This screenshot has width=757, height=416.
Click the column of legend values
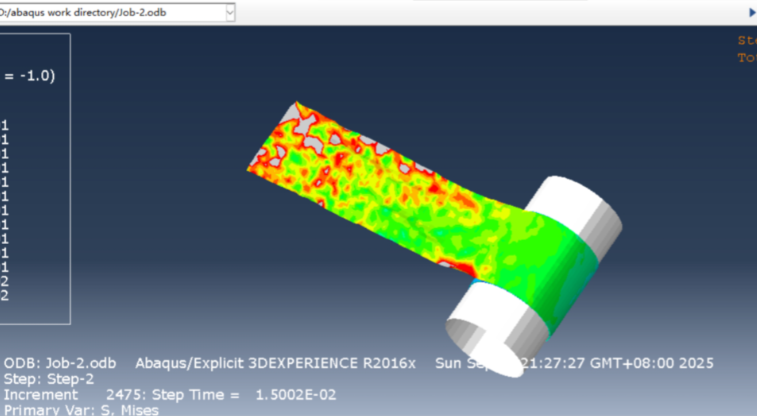point(5,210)
